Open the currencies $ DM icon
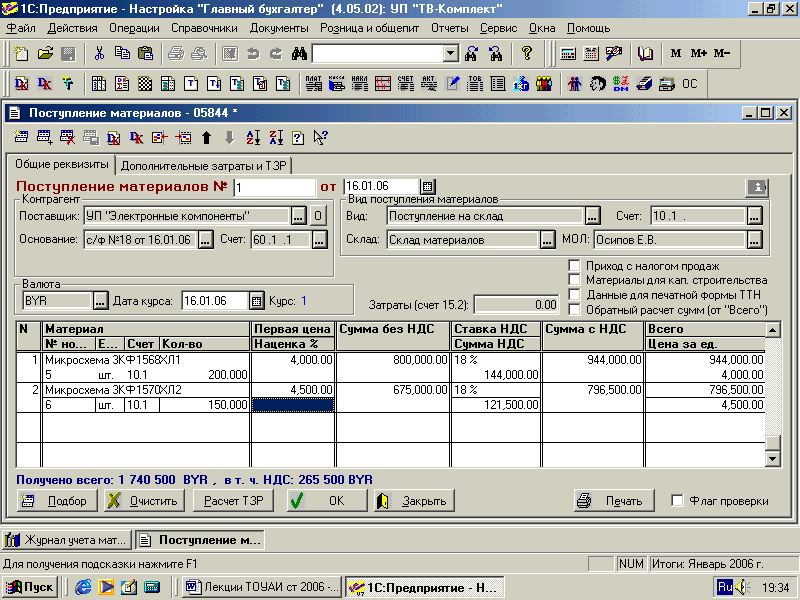This screenshot has width=800, height=600. coord(621,83)
